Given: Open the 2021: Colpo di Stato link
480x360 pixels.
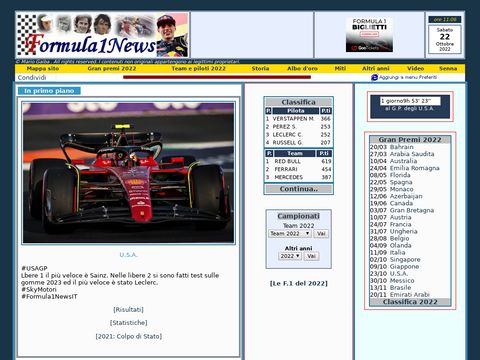Looking at the screenshot, I should point(128,336).
